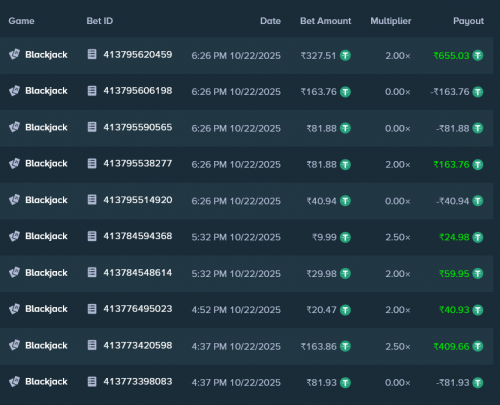The width and height of the screenshot is (500, 405).
Task: Open bet ID 413795538277
Action: pyautogui.click(x=138, y=163)
